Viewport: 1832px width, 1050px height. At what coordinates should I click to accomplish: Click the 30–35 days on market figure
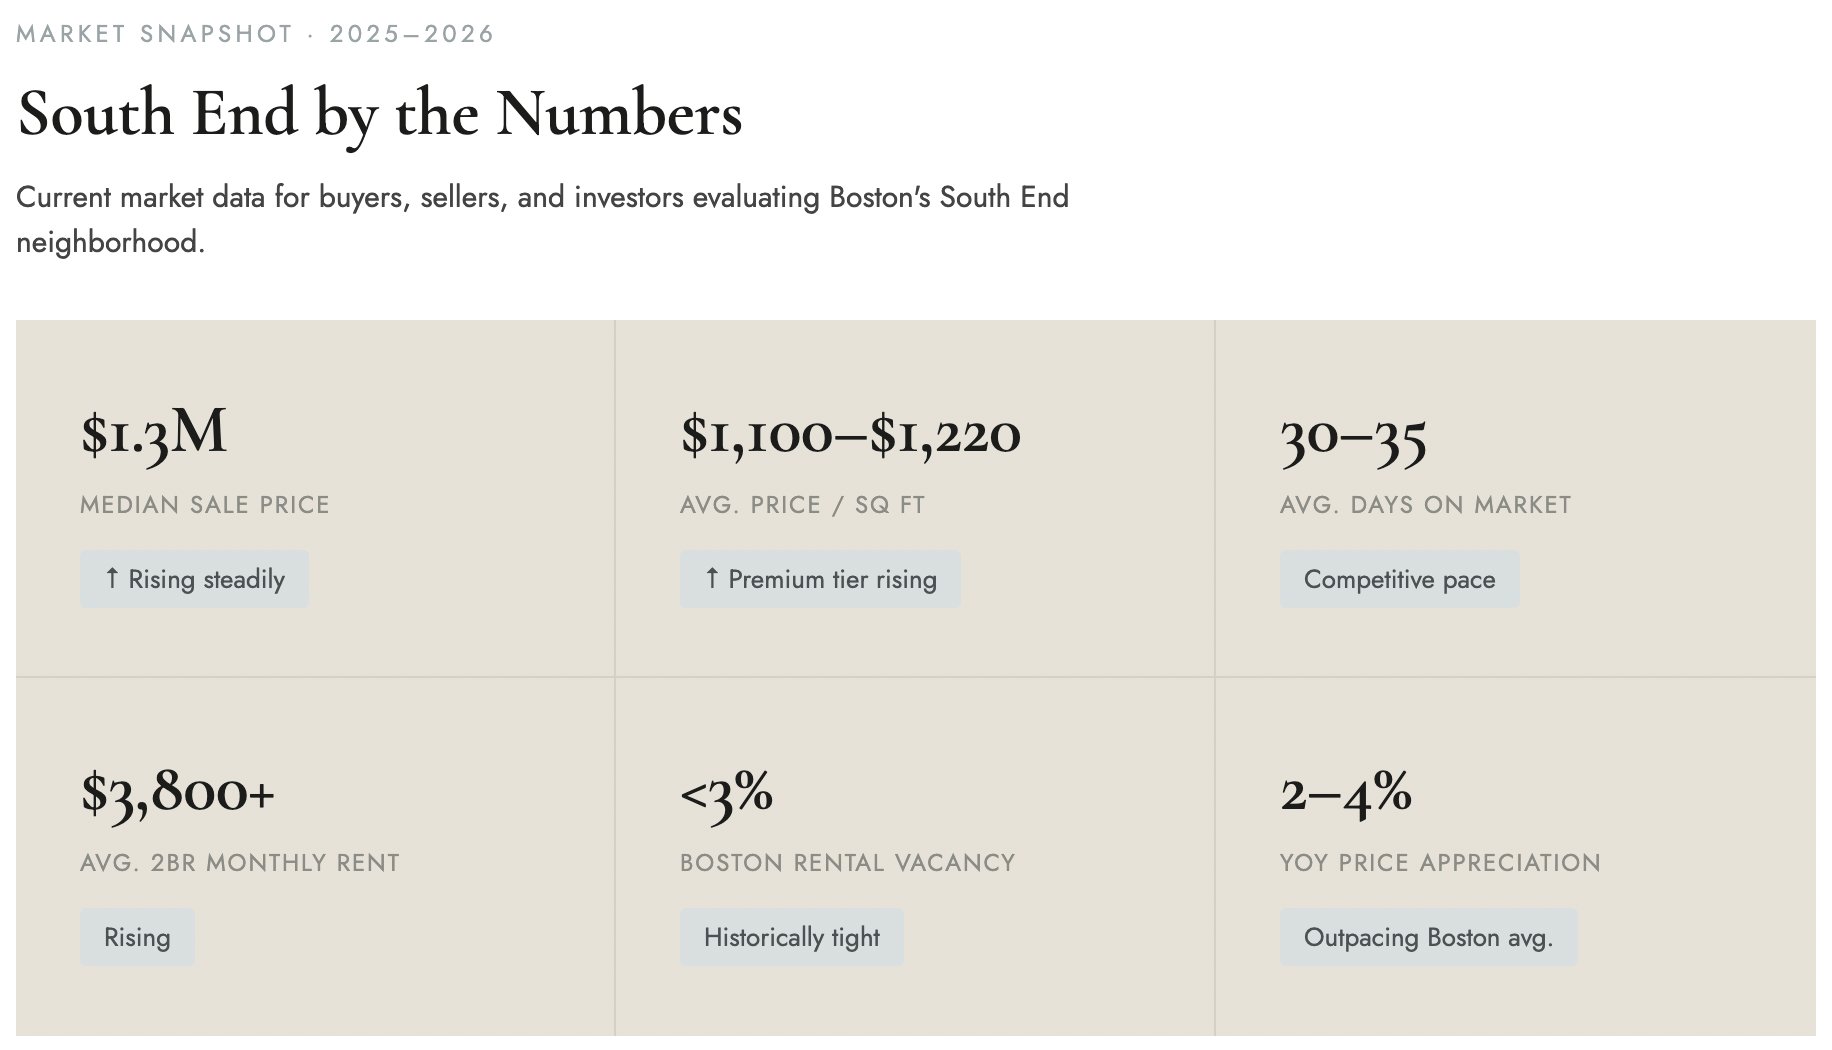tap(1353, 439)
